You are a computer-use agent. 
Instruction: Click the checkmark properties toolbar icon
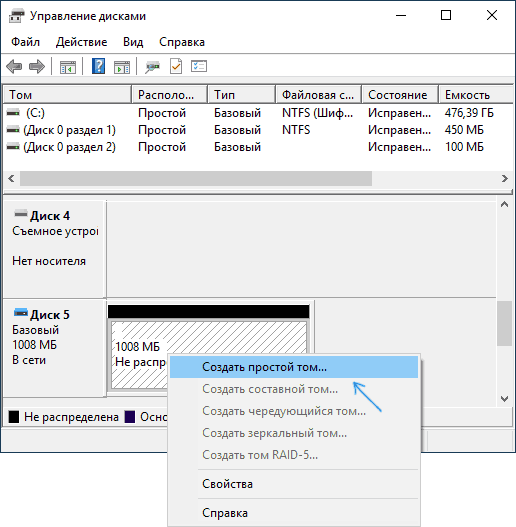click(x=176, y=66)
